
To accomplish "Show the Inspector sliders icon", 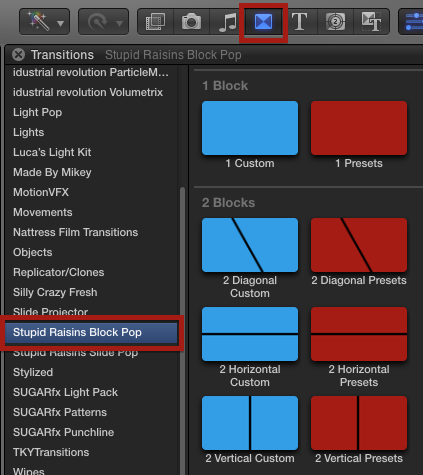I will [412, 22].
